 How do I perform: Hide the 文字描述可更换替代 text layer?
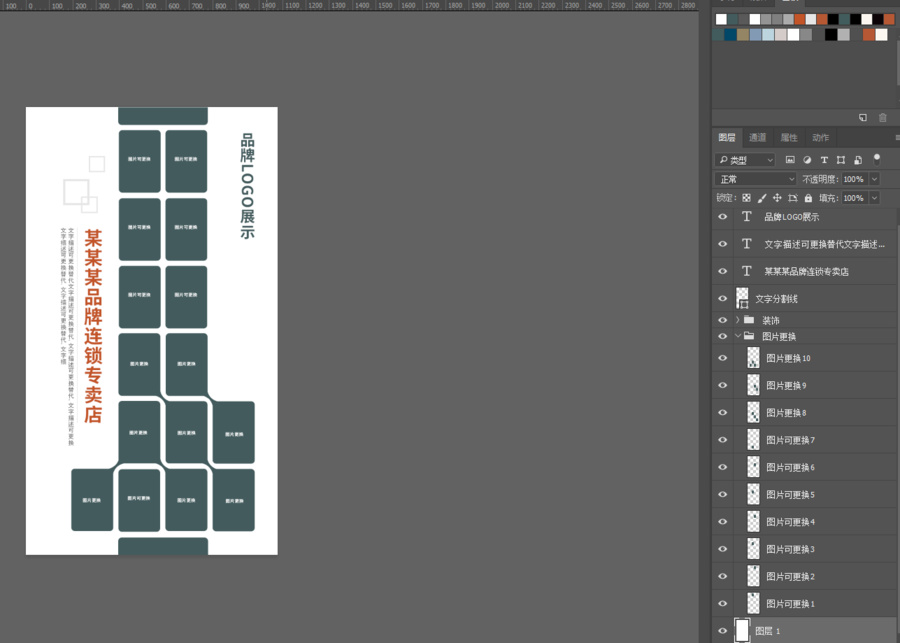[723, 244]
